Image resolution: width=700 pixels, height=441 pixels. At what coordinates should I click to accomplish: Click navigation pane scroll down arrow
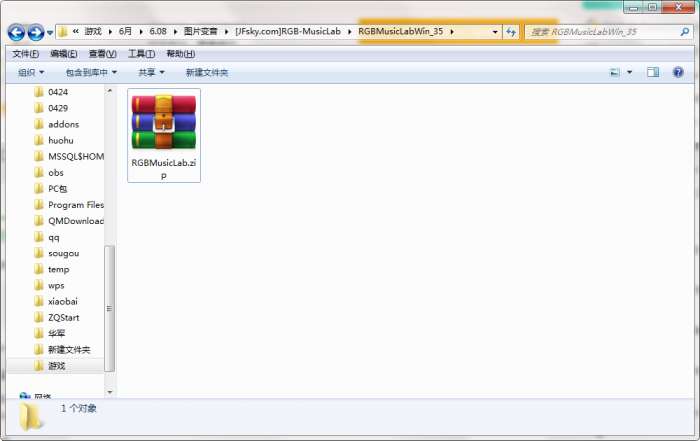tap(109, 392)
